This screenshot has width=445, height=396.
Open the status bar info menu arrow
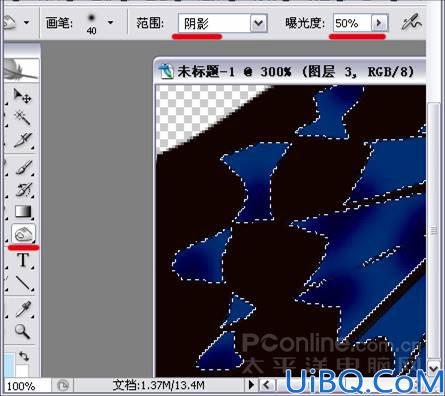252,385
